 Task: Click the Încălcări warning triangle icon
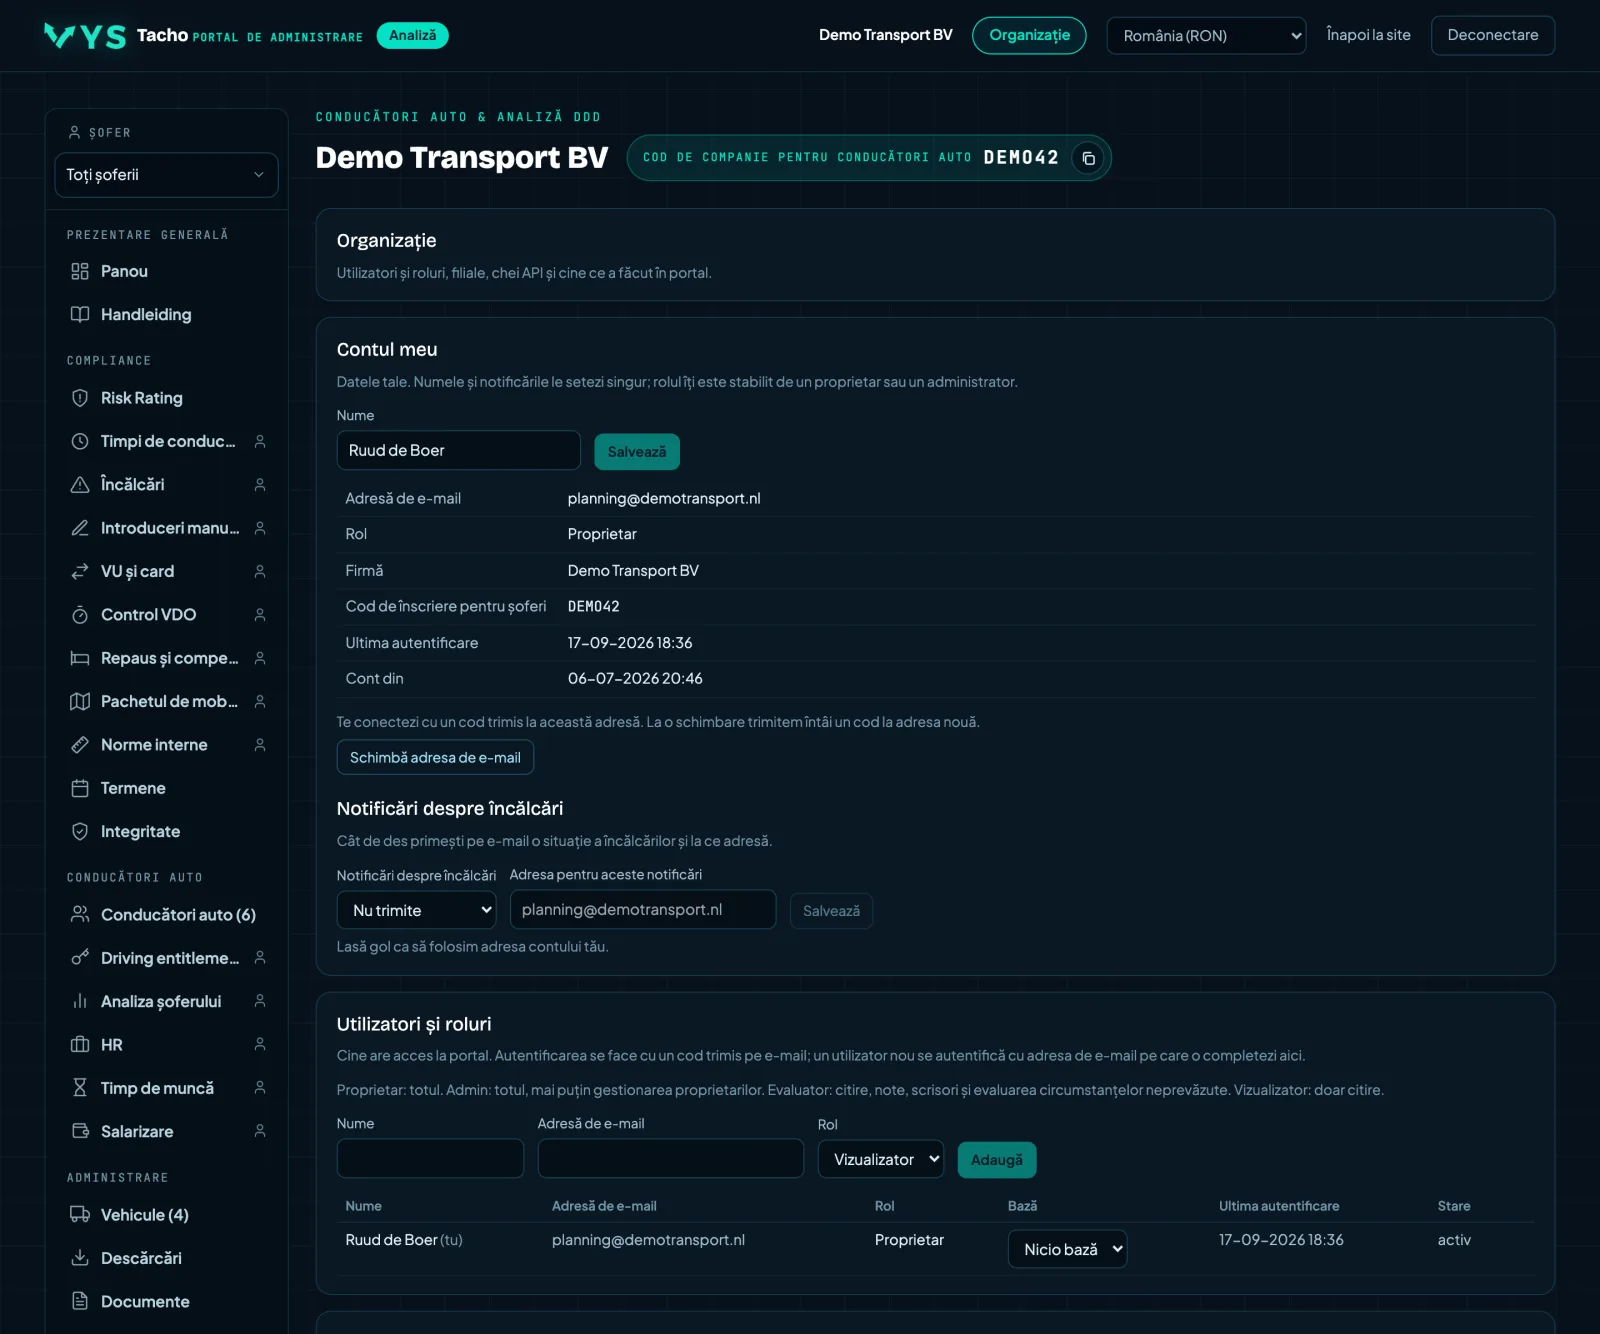80,484
